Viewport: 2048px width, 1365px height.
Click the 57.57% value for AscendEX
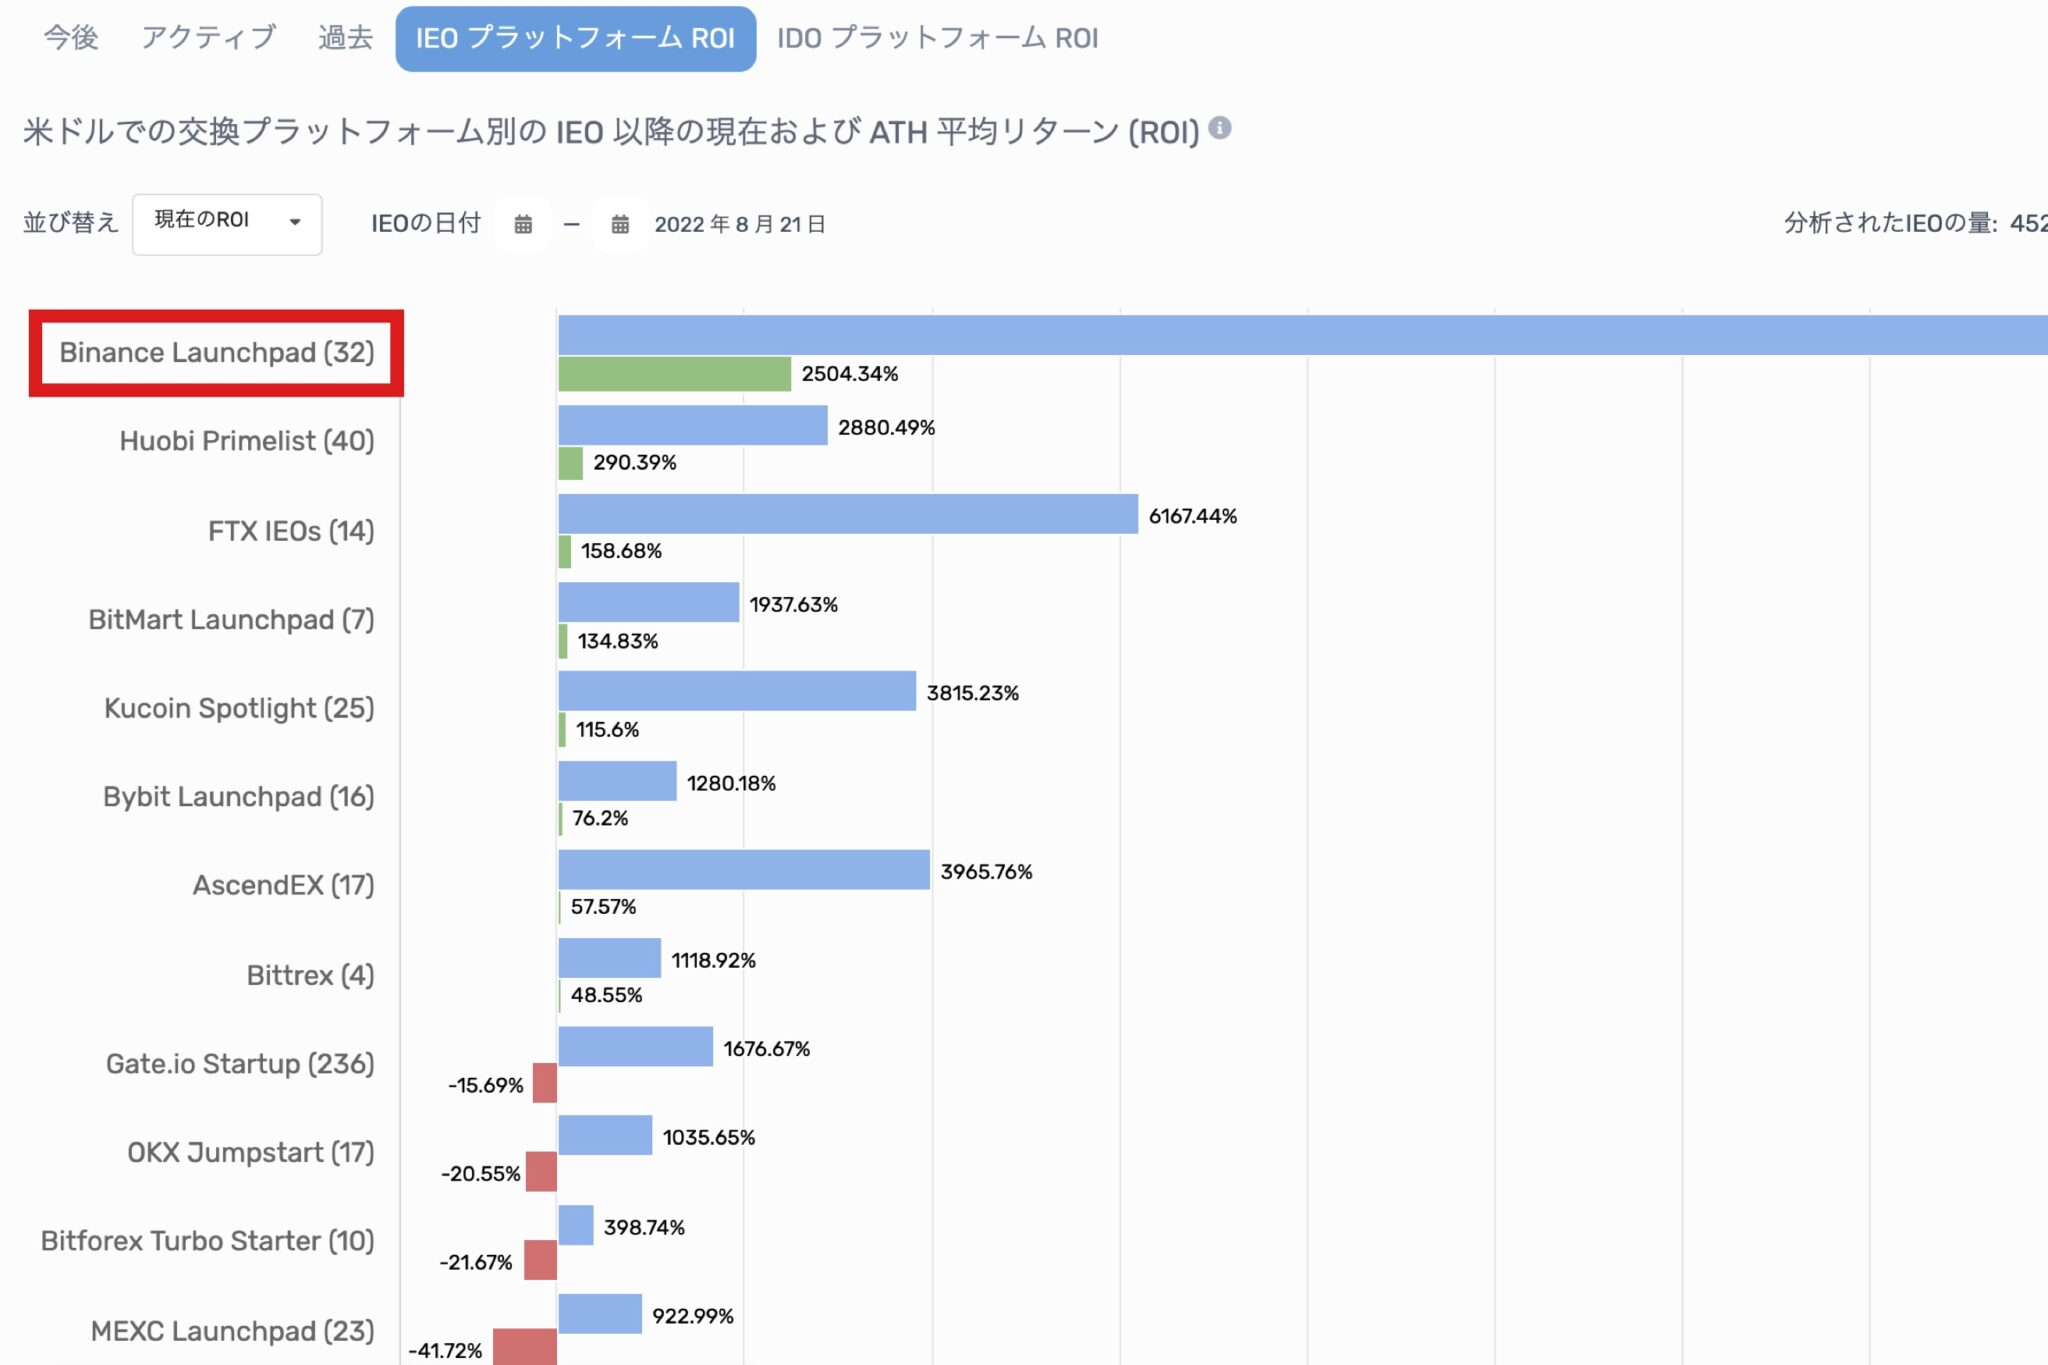point(603,907)
